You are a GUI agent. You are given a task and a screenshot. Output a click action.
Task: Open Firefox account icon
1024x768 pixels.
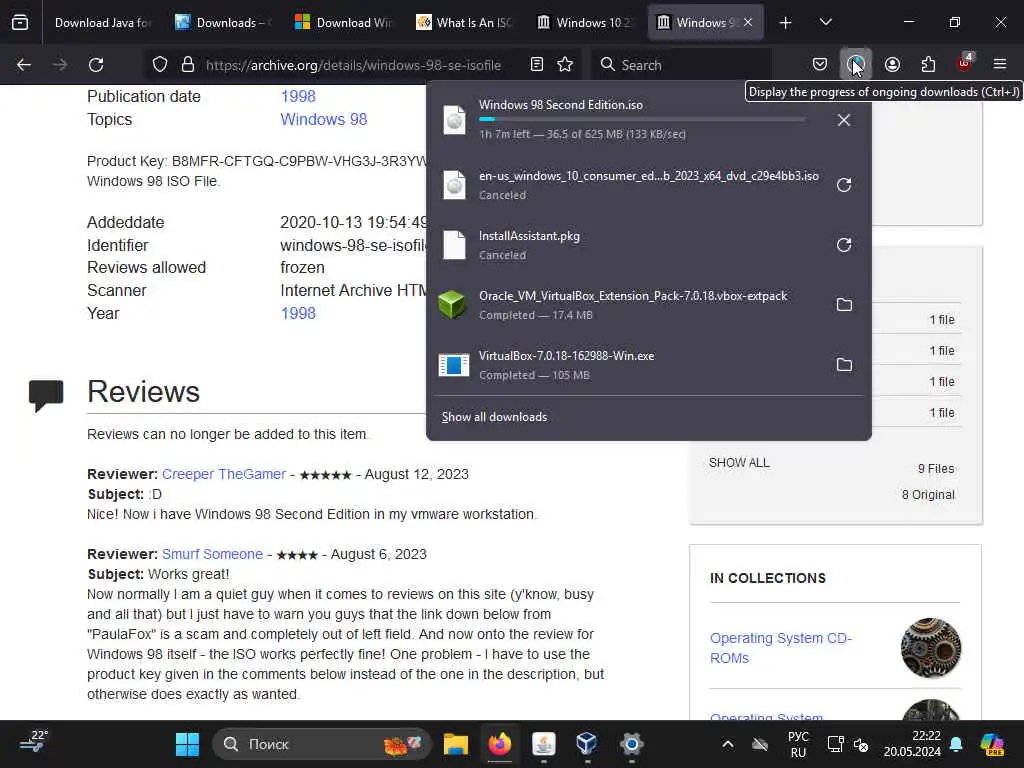(892, 65)
